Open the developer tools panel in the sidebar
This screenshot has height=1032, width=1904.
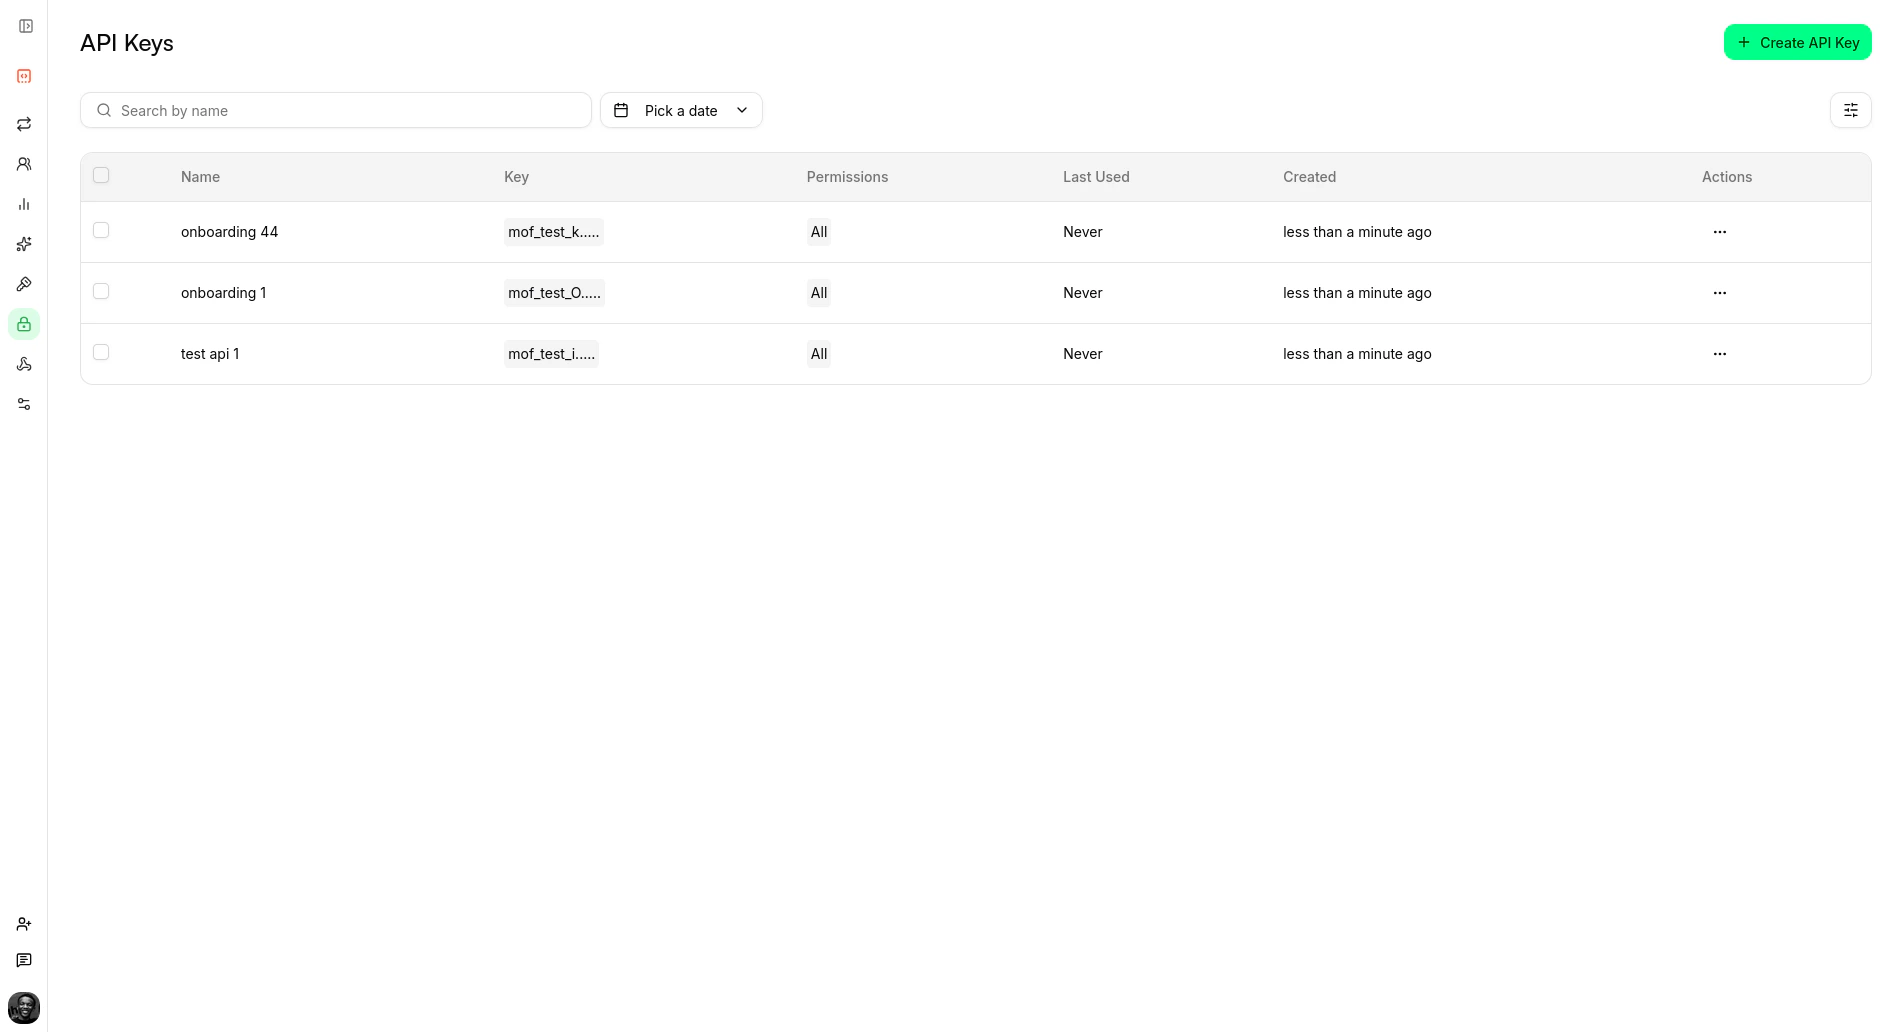pyautogui.click(x=24, y=76)
